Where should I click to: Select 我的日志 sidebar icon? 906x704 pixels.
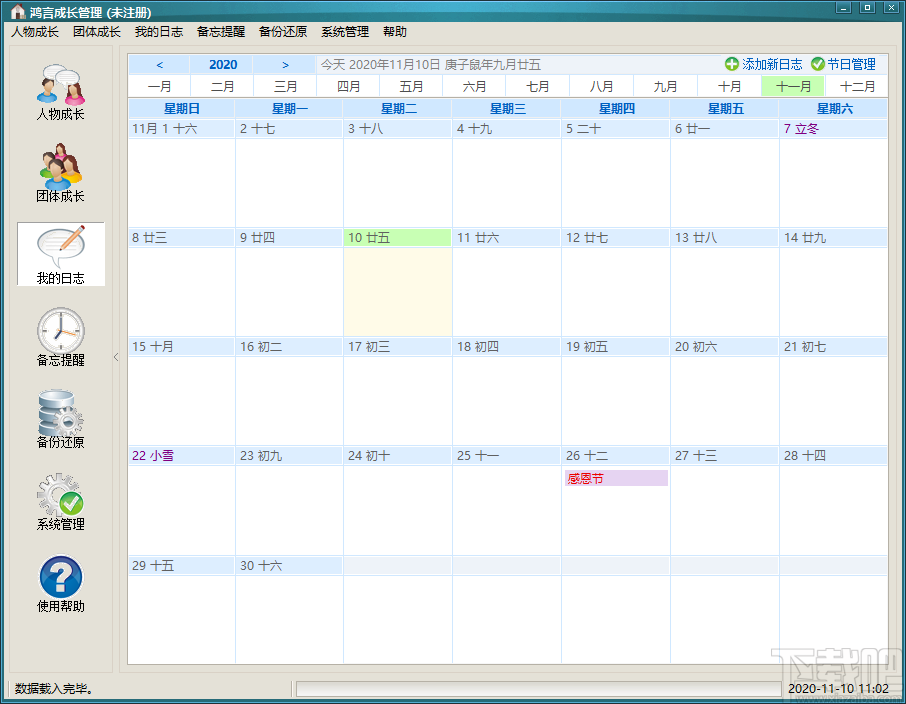[61, 254]
